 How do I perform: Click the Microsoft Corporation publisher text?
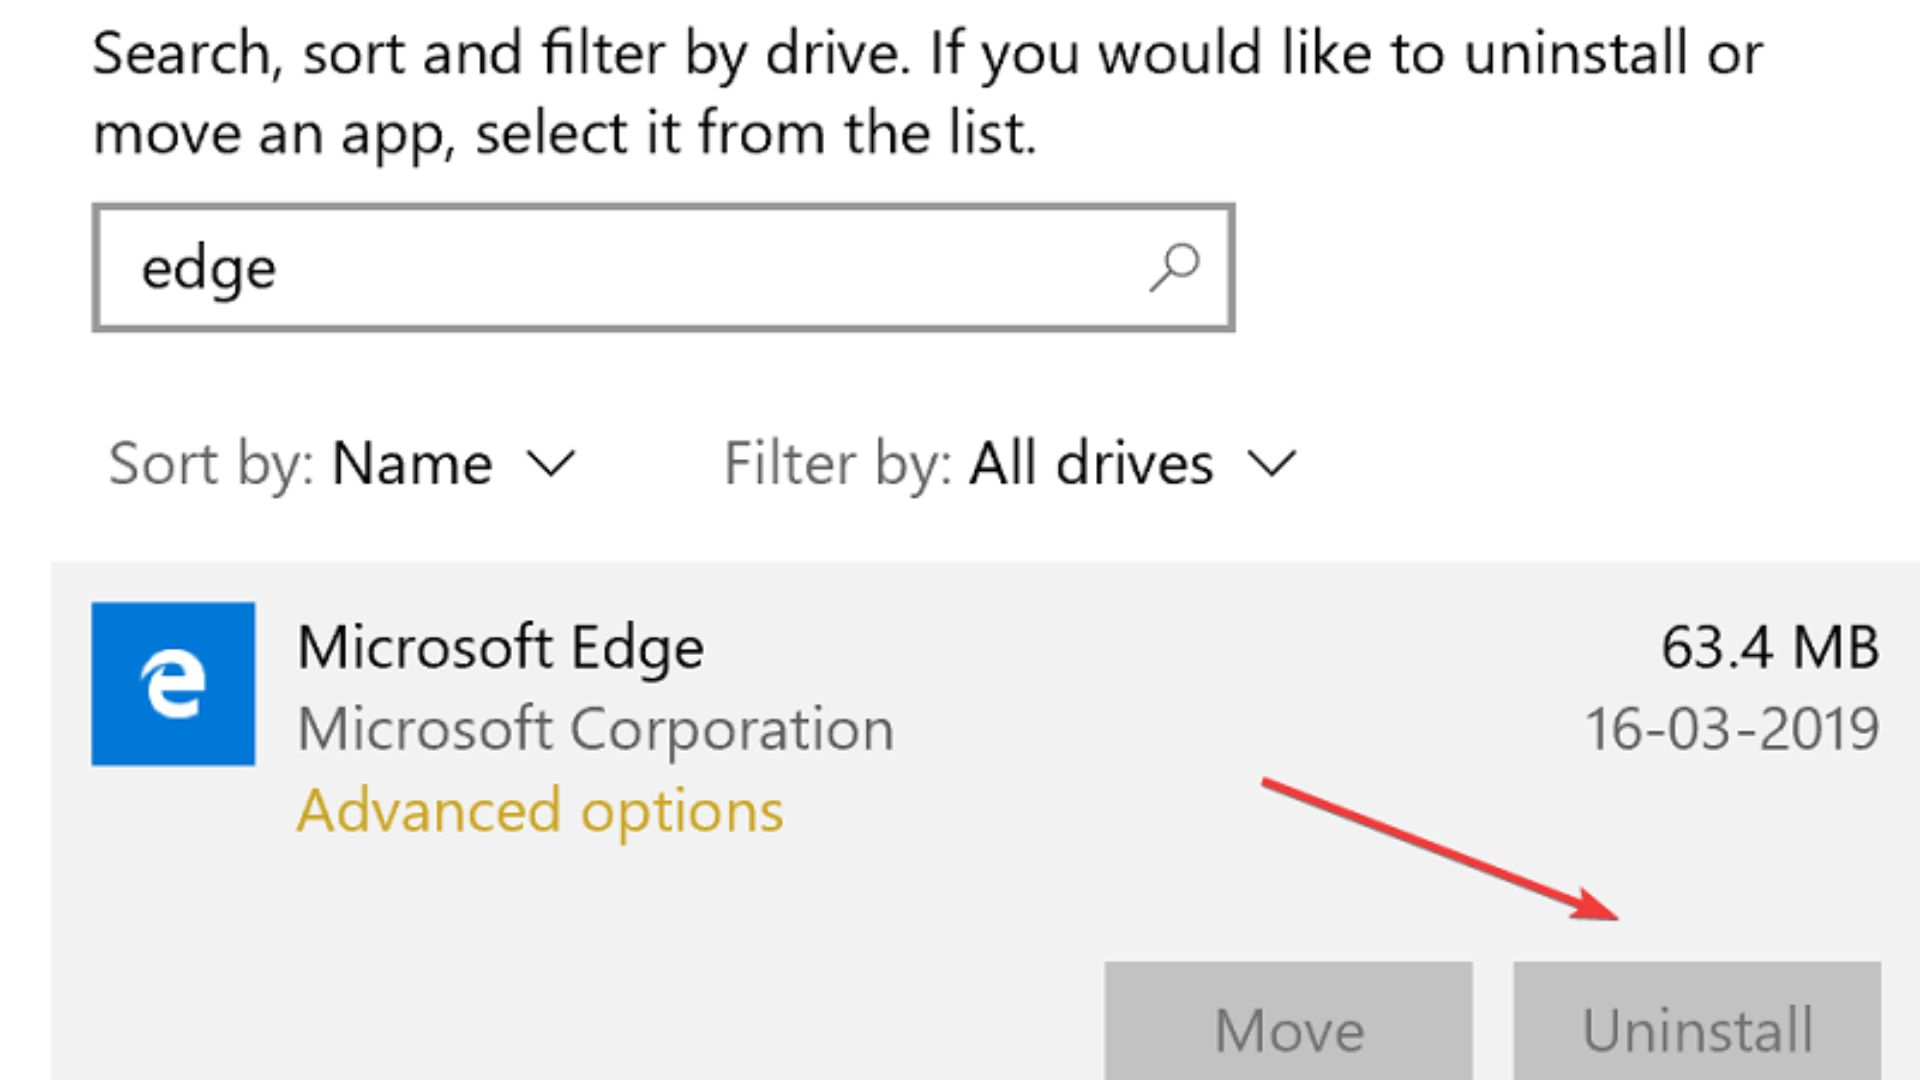[x=596, y=729]
